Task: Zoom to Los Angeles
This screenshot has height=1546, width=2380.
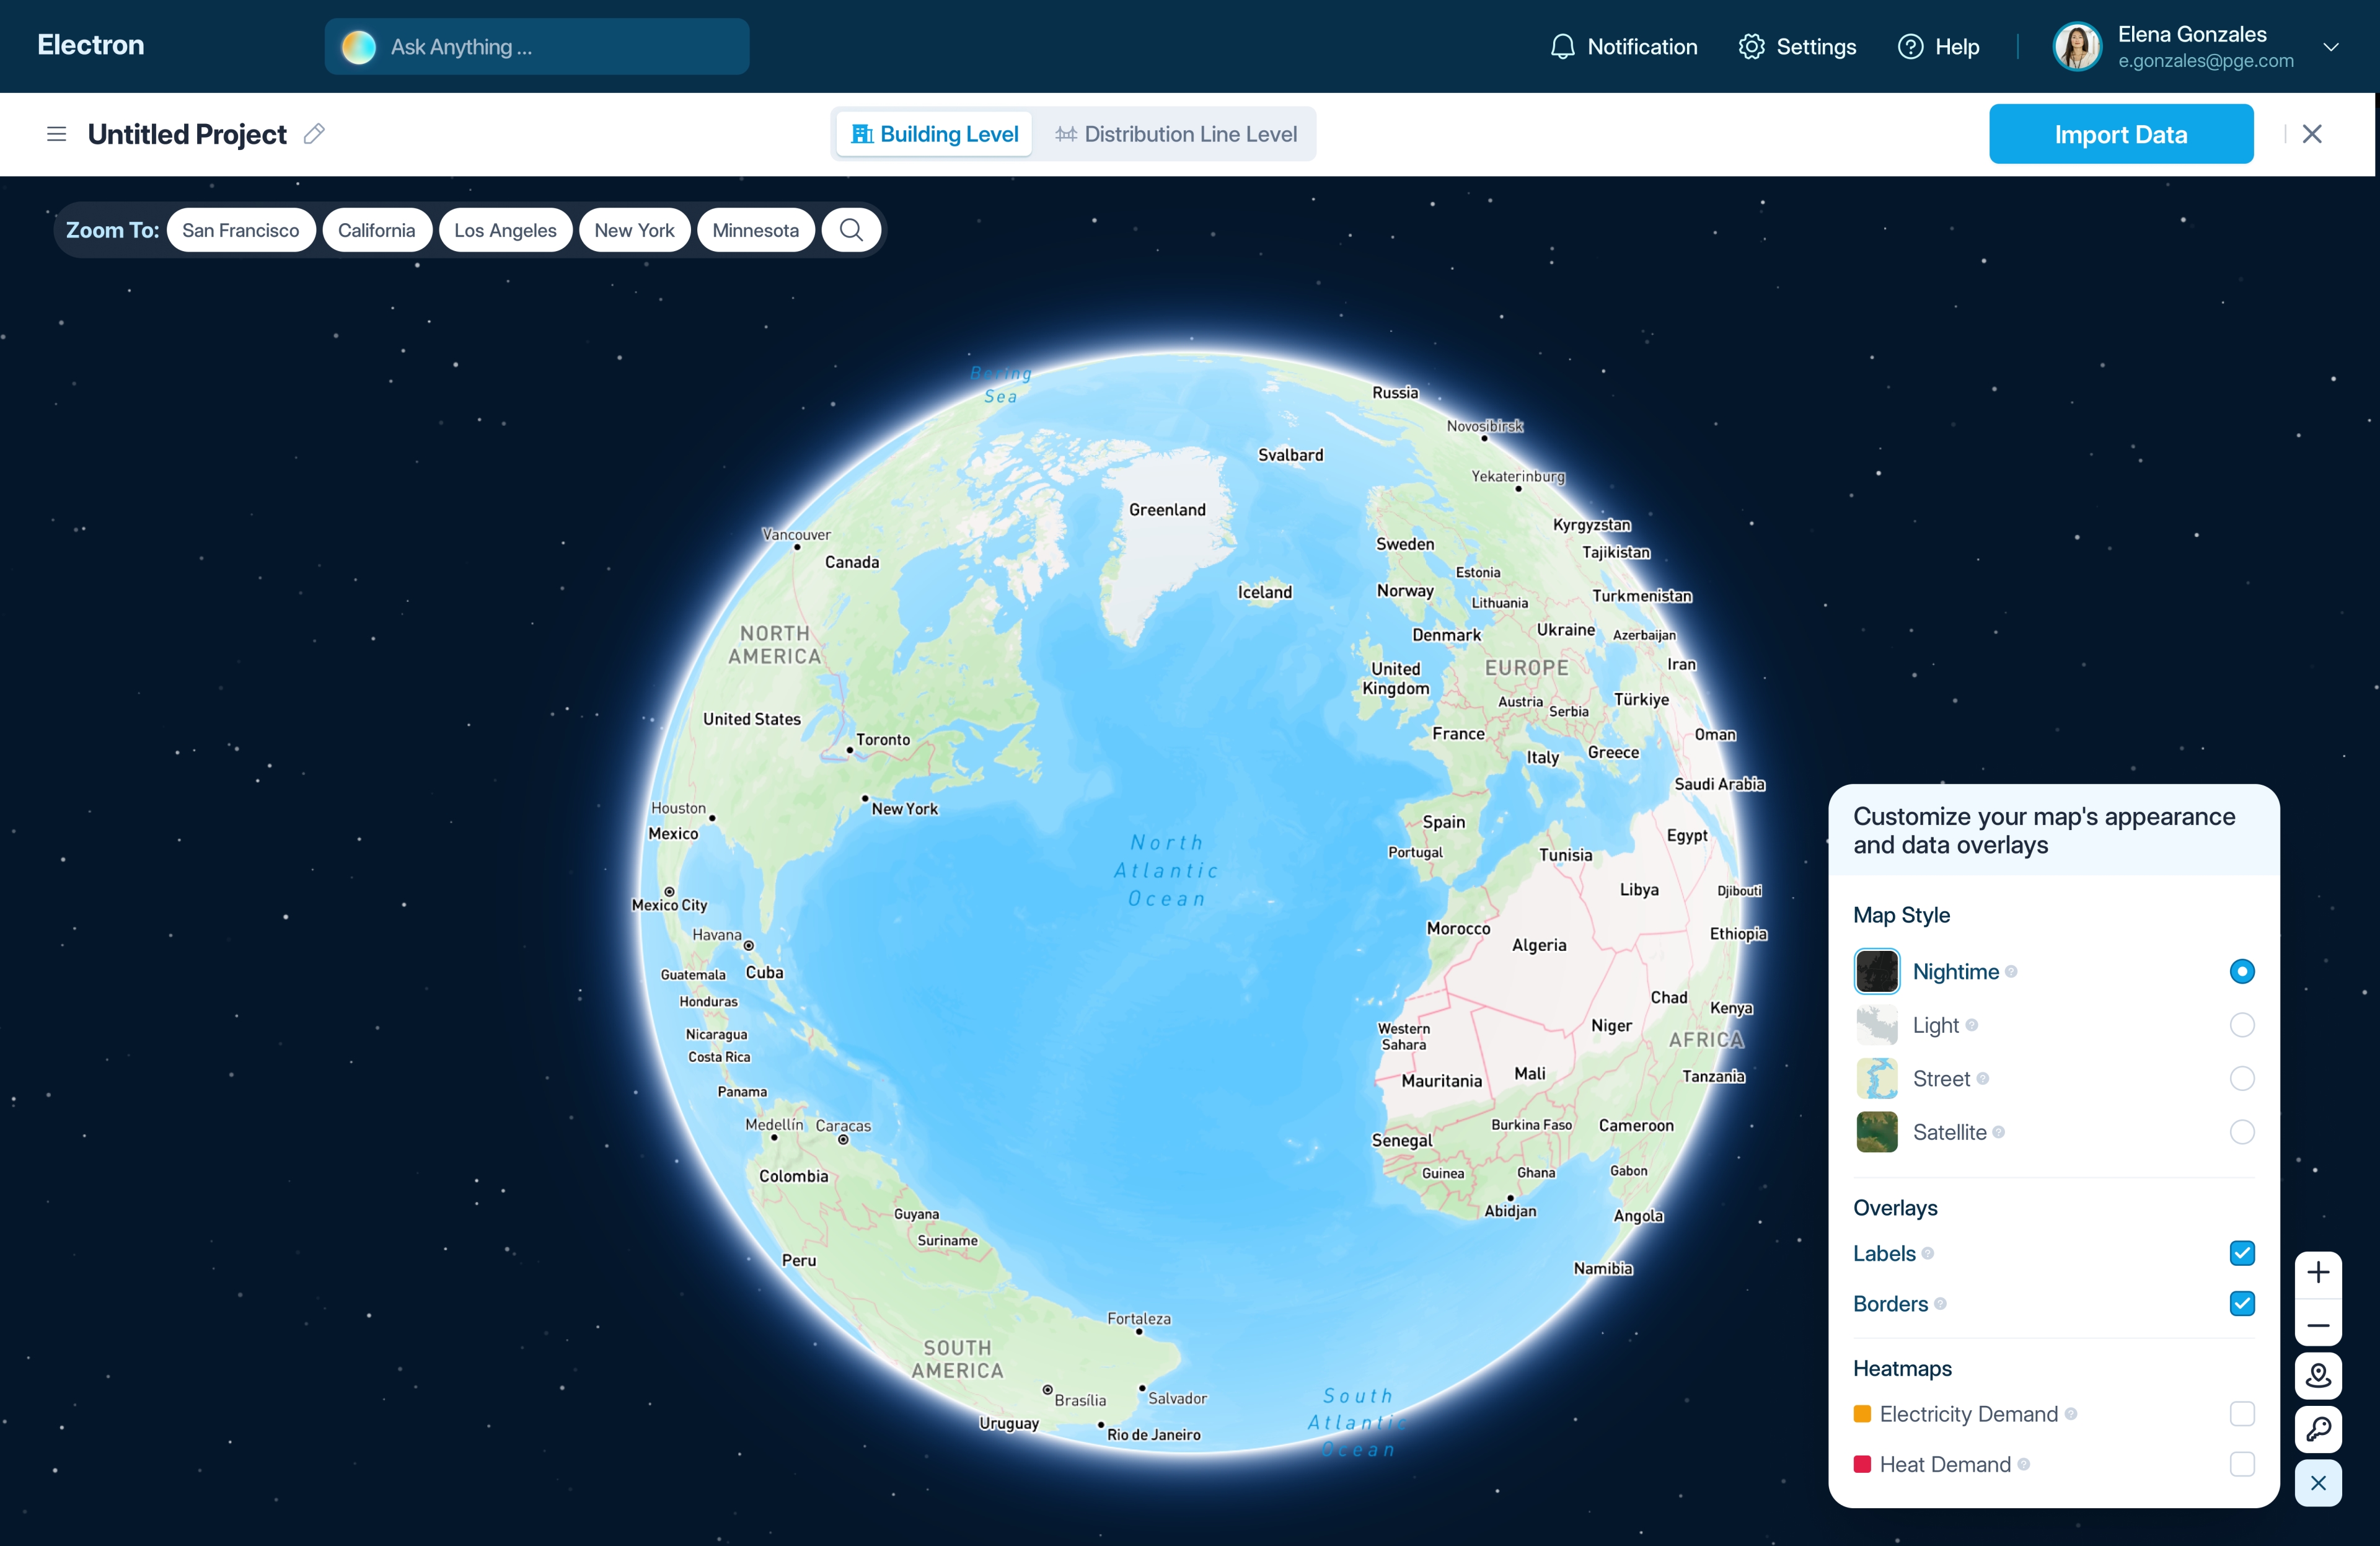Action: point(505,230)
